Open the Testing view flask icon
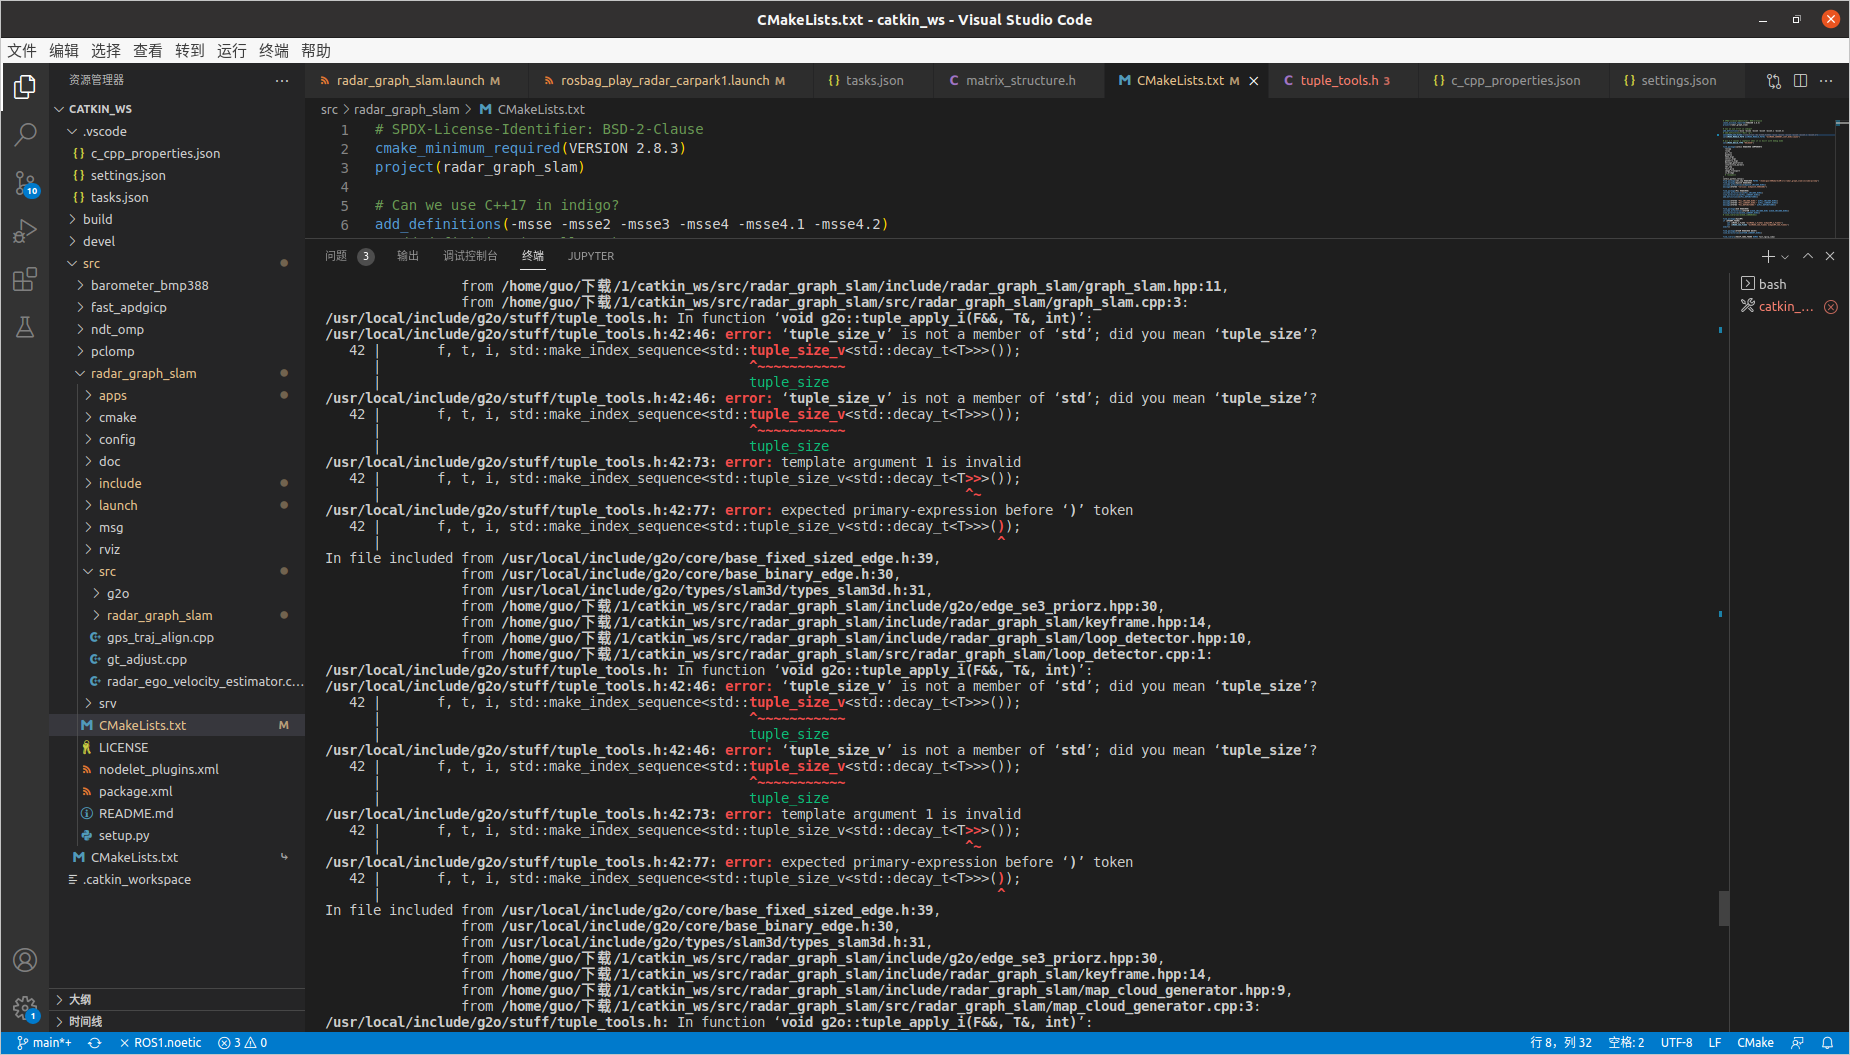This screenshot has height=1055, width=1850. click(x=25, y=327)
